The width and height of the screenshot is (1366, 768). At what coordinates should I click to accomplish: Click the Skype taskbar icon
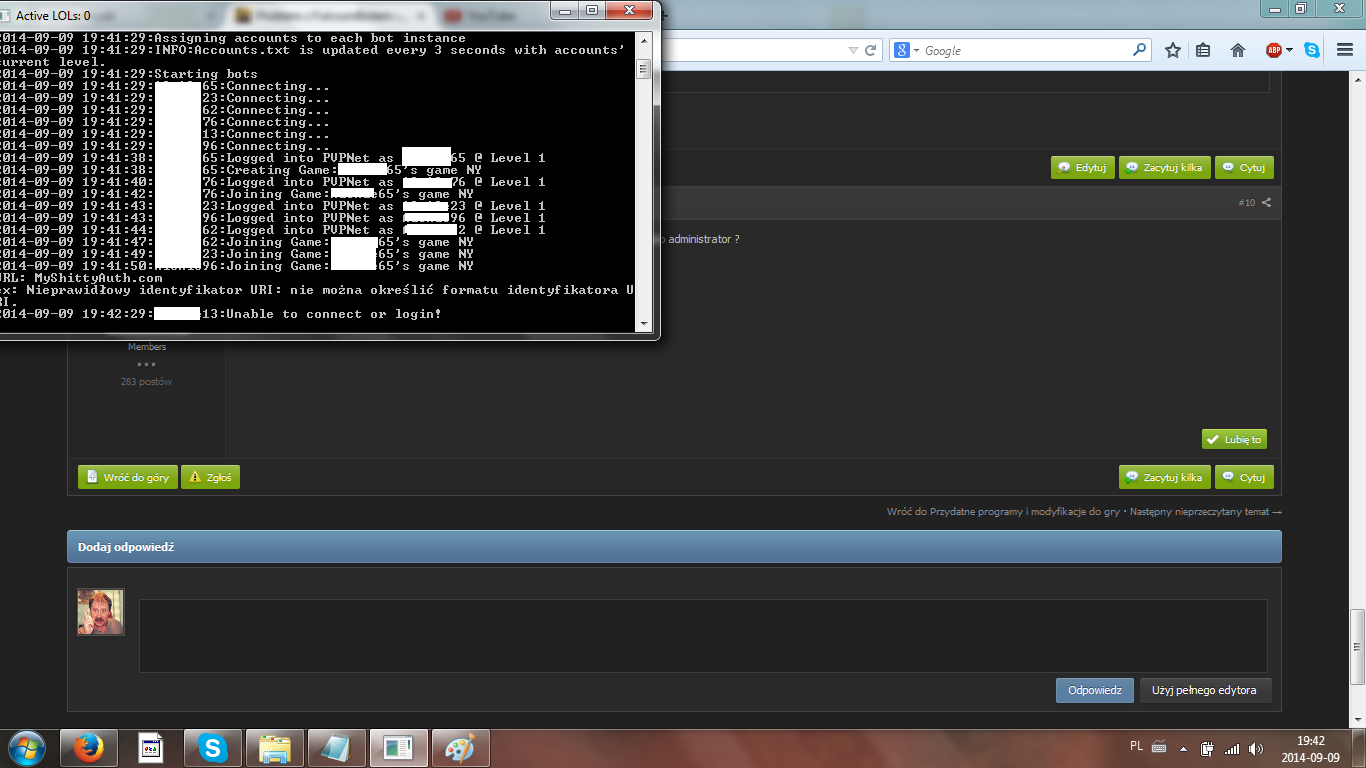(212, 747)
